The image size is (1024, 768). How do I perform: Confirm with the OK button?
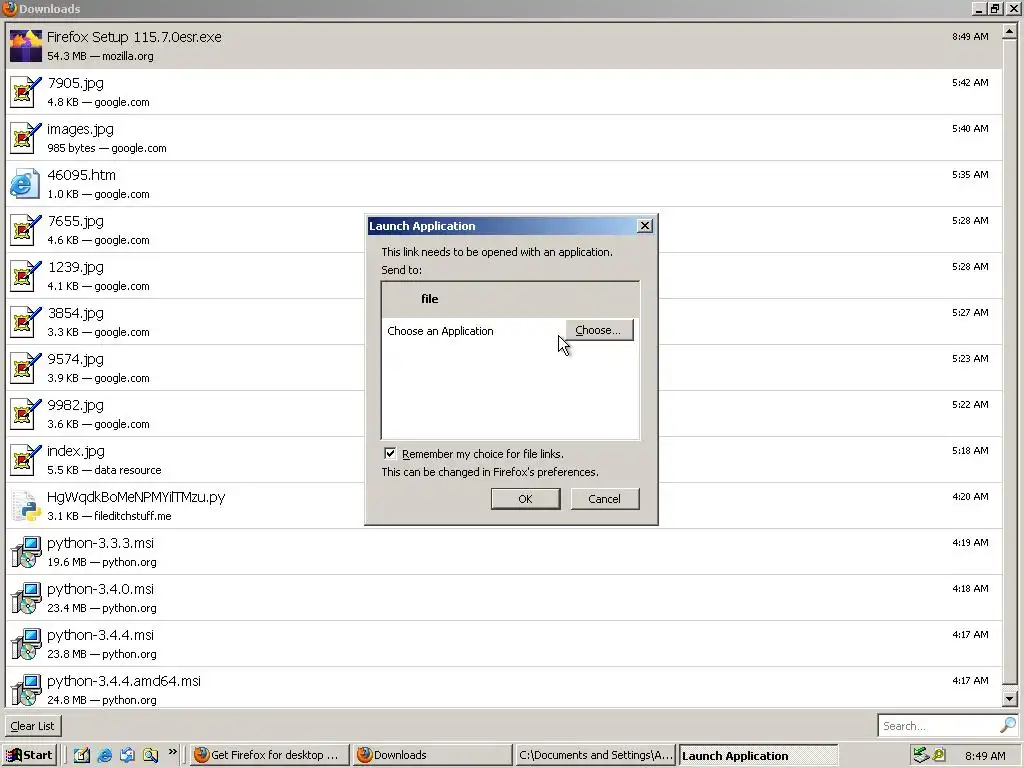(525, 499)
